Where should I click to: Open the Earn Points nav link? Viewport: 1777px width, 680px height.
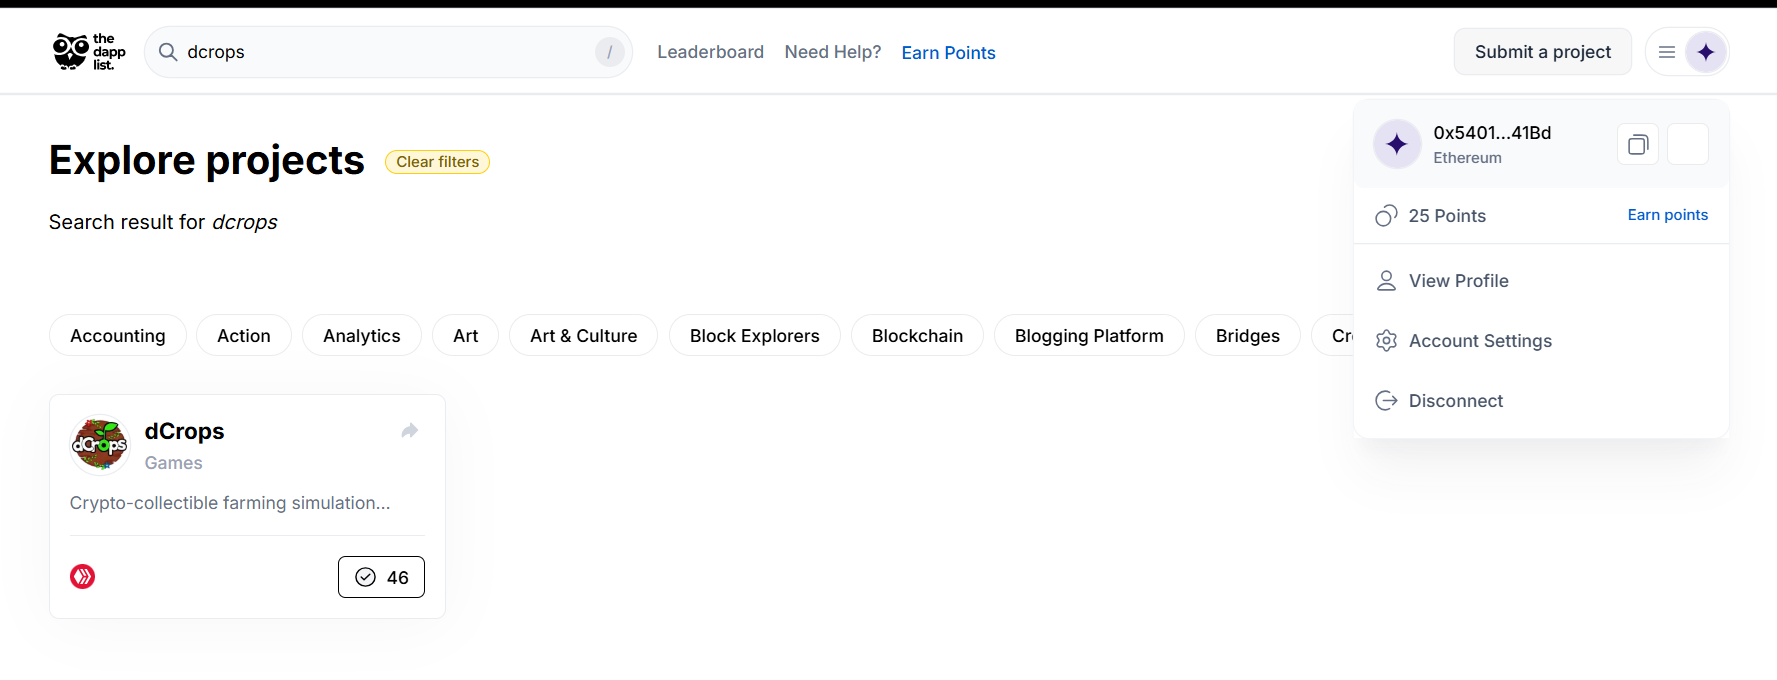pos(949,53)
